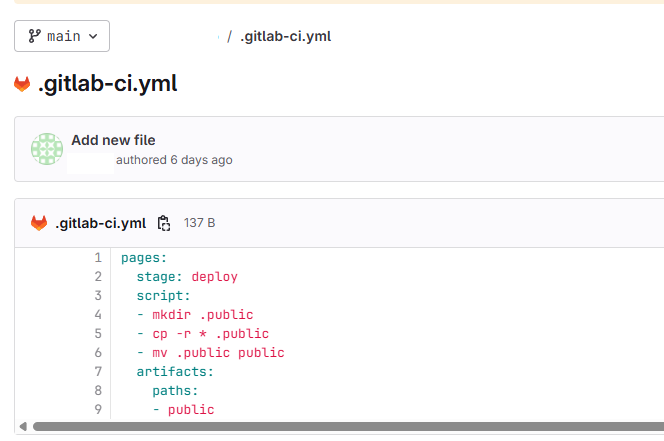This screenshot has width=664, height=441.
Task: Click the large .gitlab-ci.yml page heading
Action: [x=108, y=84]
